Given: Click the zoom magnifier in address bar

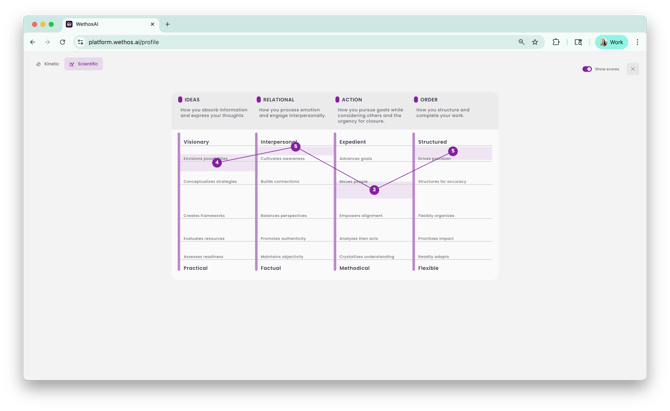Looking at the screenshot, I should pyautogui.click(x=521, y=42).
